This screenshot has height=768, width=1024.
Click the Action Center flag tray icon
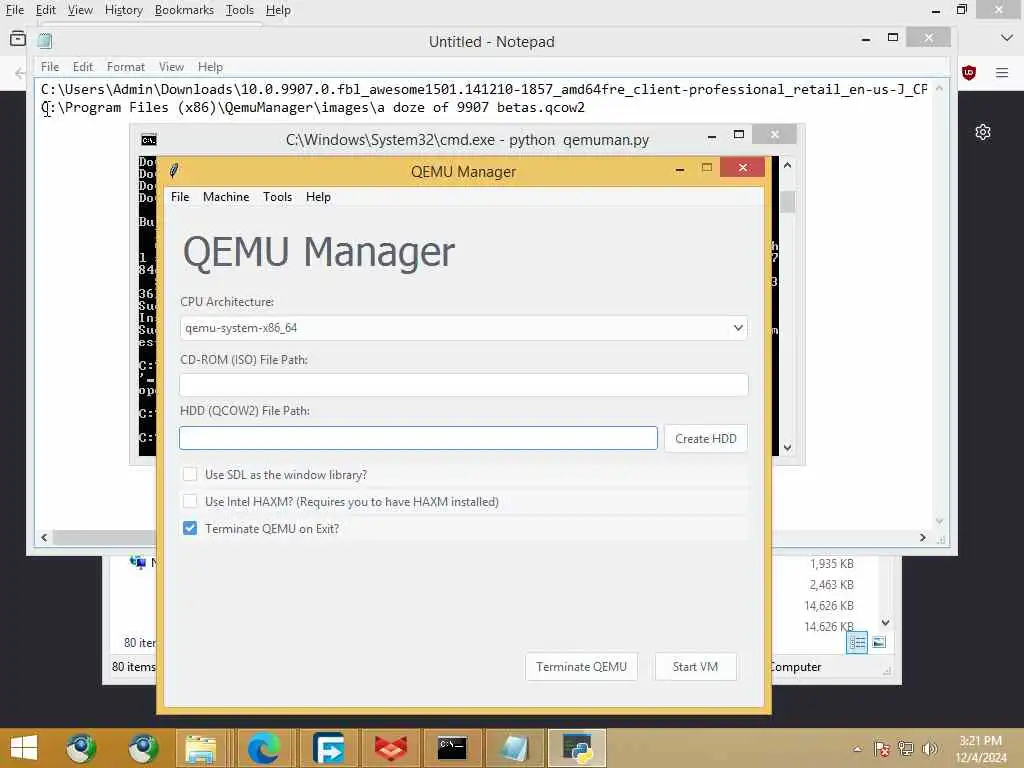point(882,748)
